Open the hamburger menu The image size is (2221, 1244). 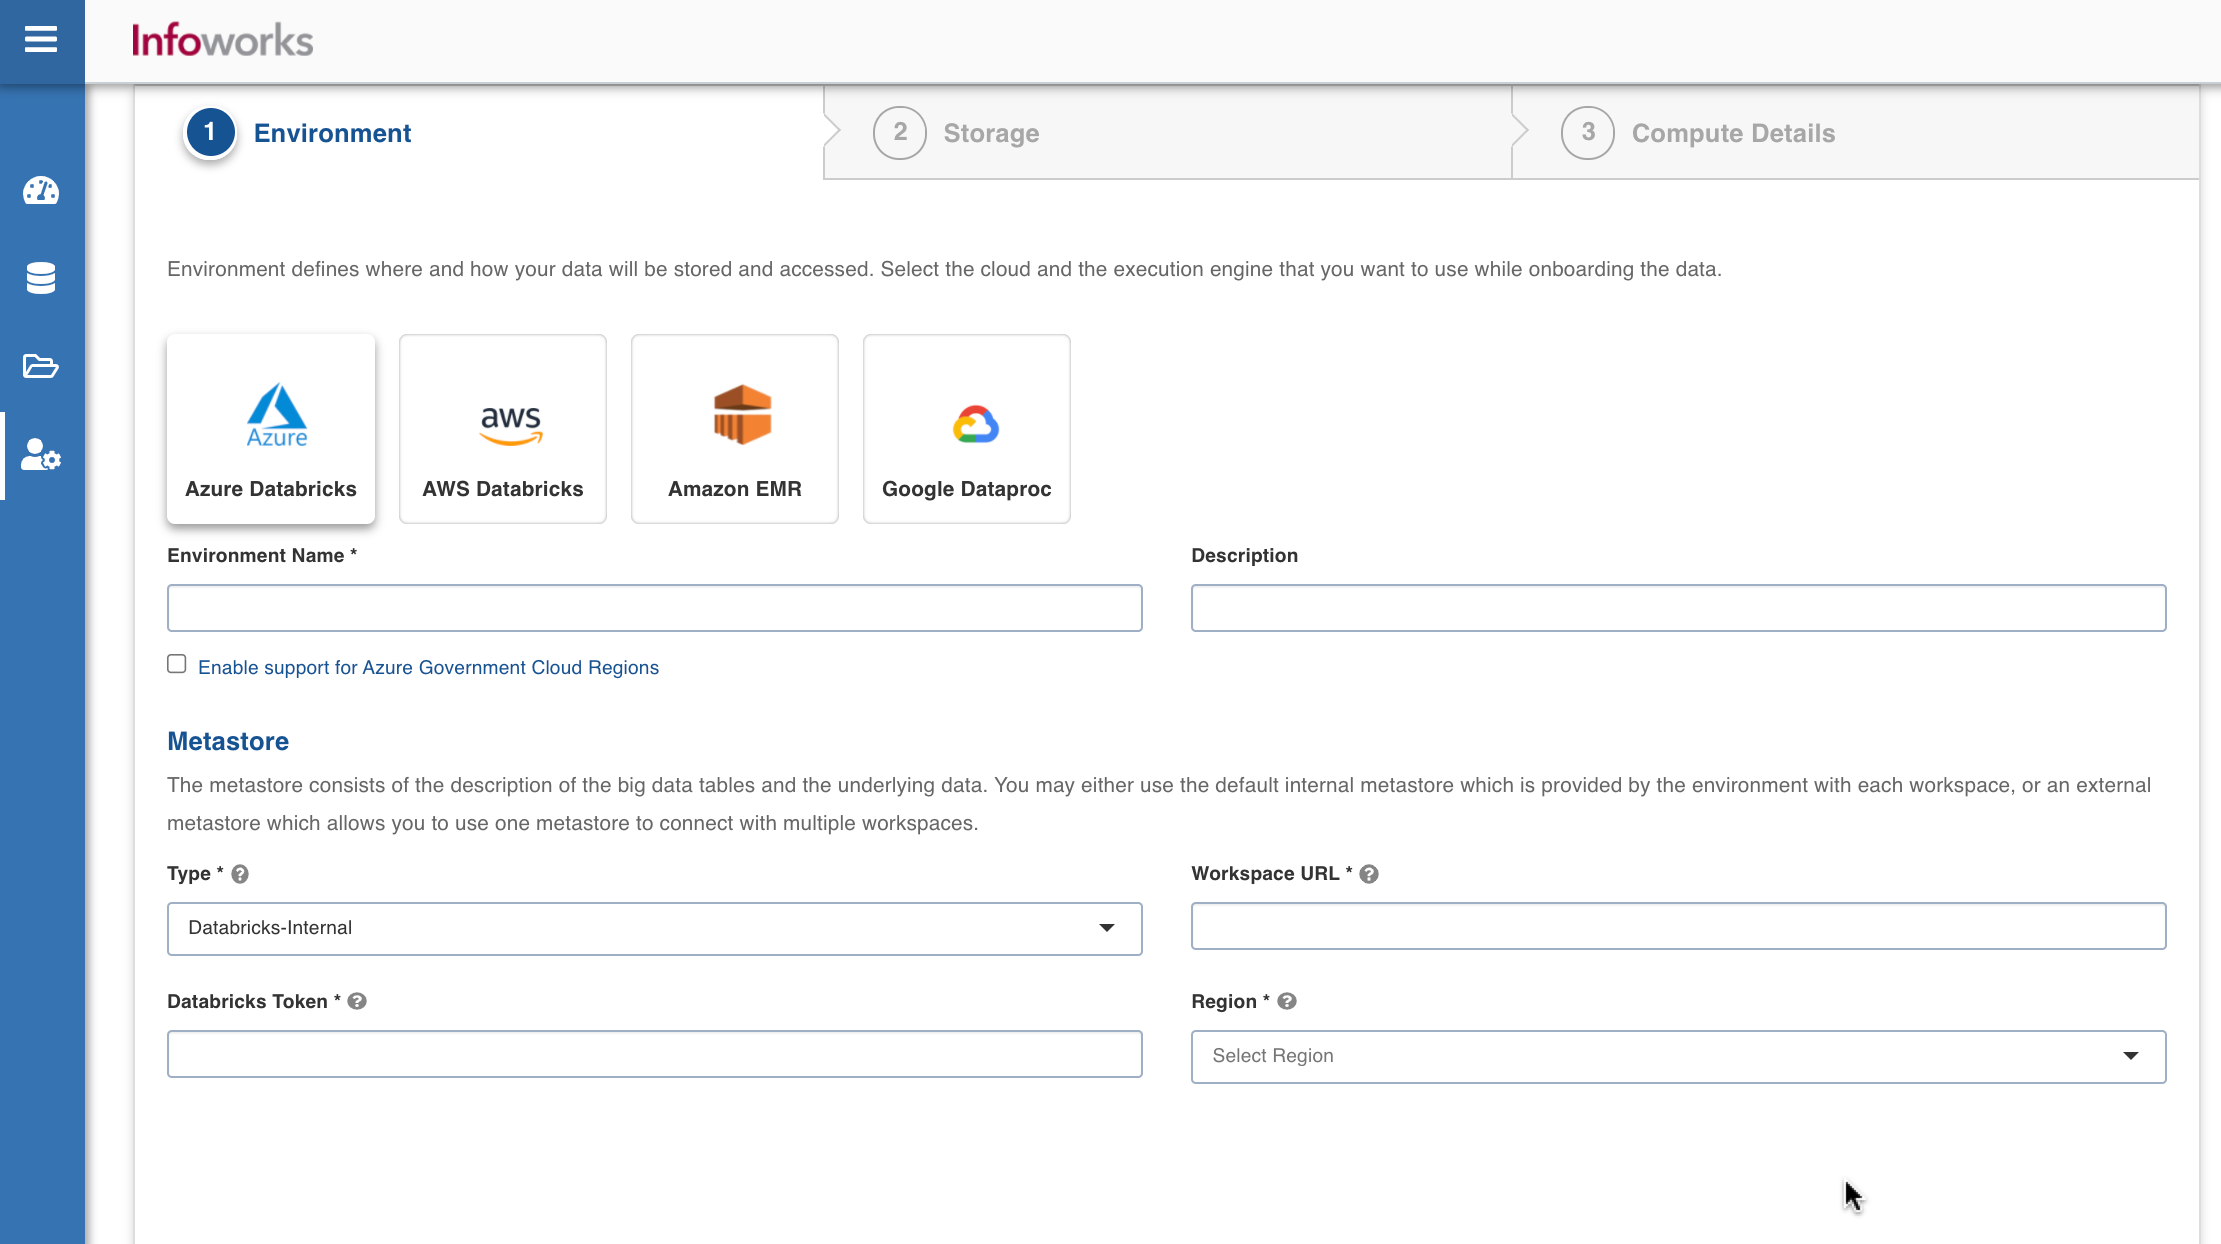[41, 40]
